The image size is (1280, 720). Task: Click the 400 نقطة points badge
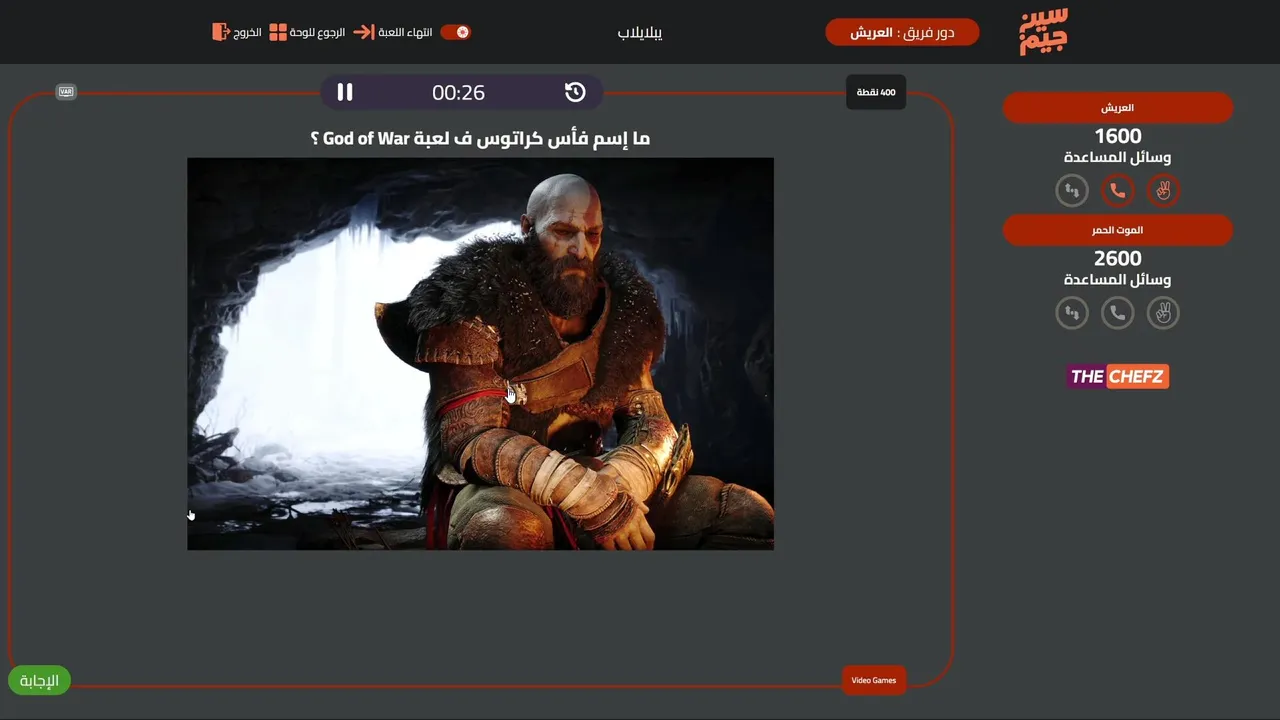coord(876,92)
